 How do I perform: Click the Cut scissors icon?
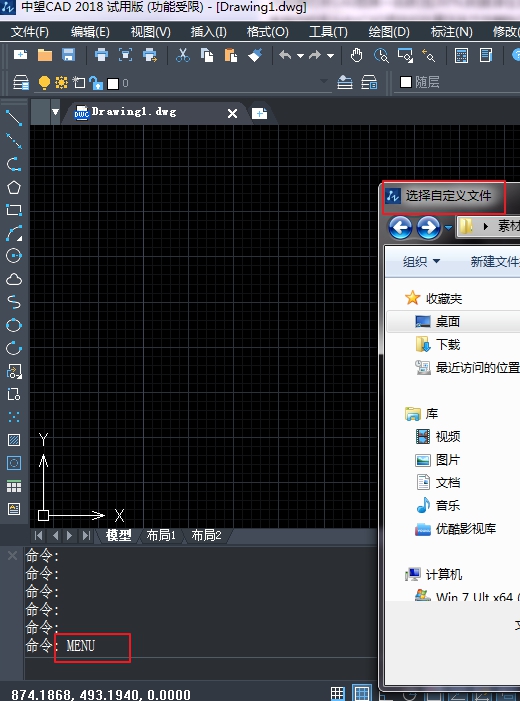pyautogui.click(x=182, y=55)
